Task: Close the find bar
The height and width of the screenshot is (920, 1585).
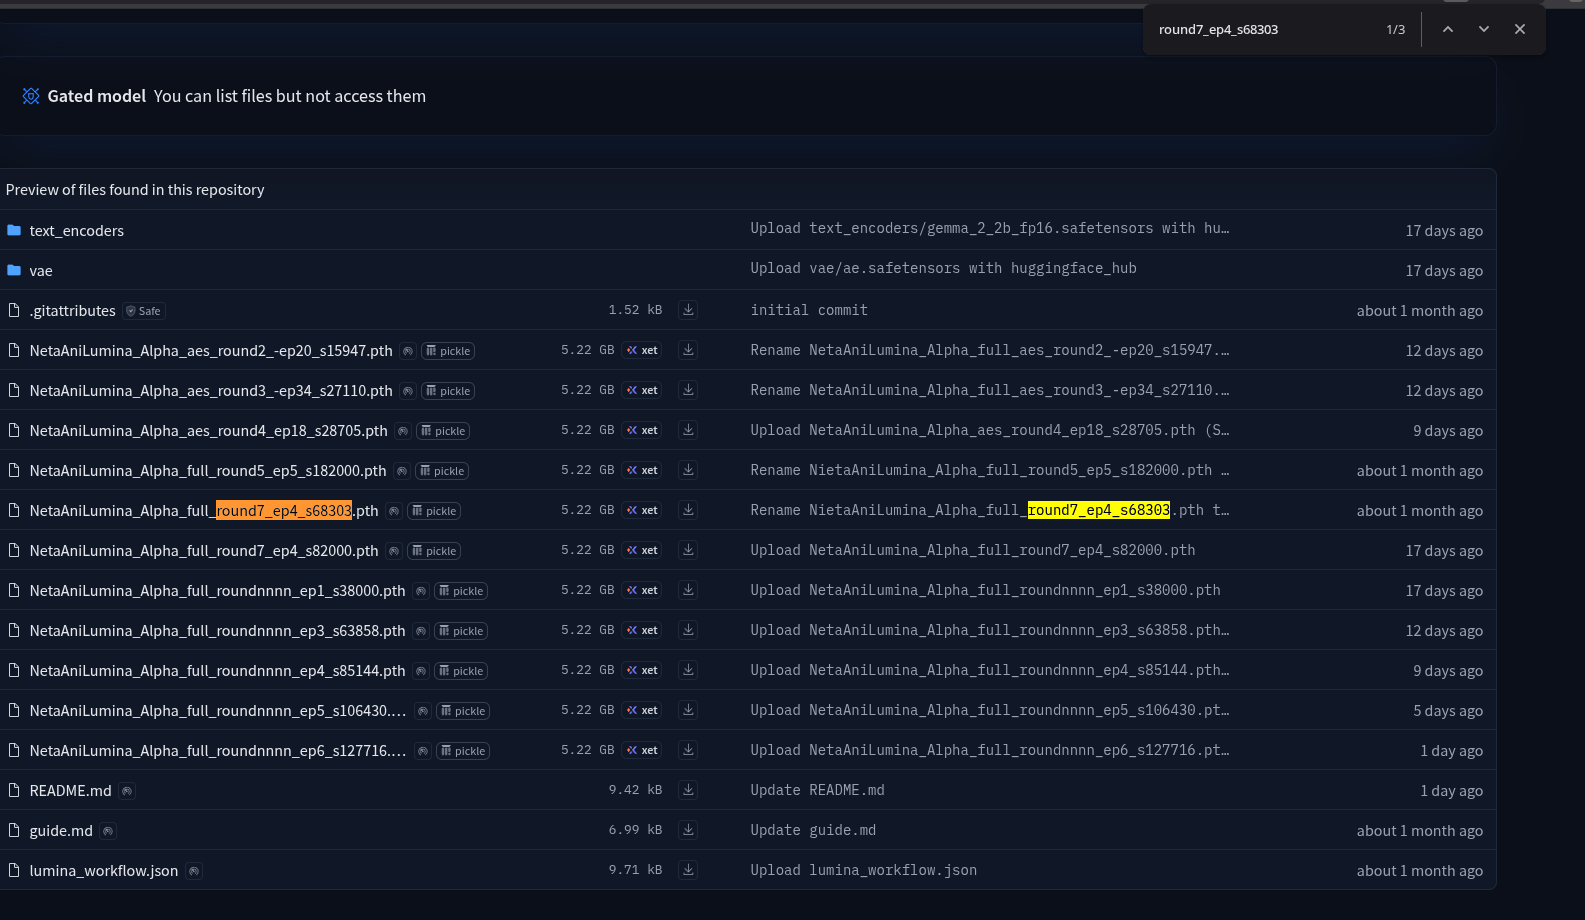Action: 1520,29
